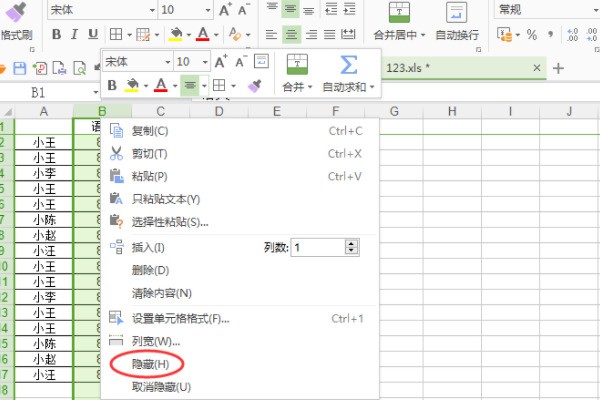Choose Paste (粘贴) from context menu
This screenshot has height=400, width=600.
(x=240, y=176)
